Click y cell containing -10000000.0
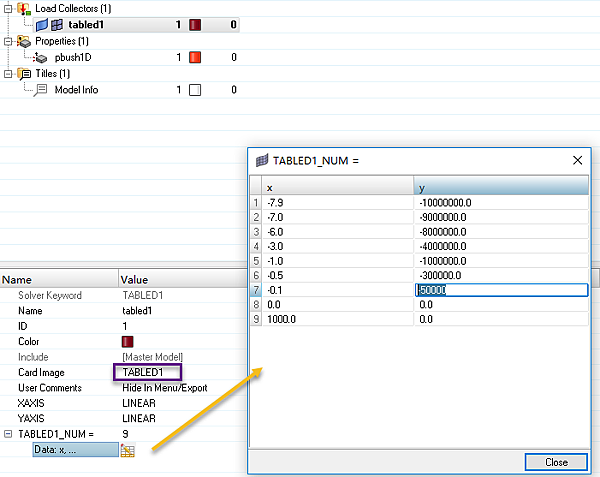Viewport: 600px width, 477px height. point(501,203)
